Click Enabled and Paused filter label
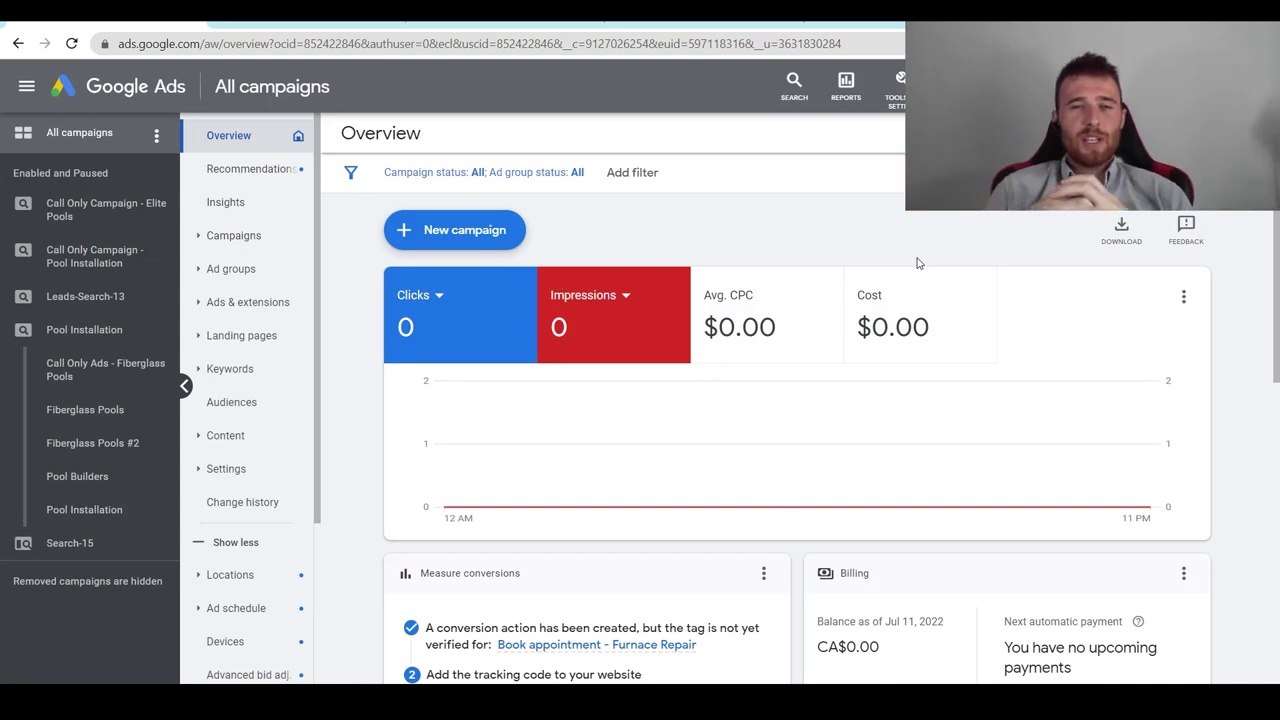Viewport: 1280px width, 720px height. (x=60, y=173)
